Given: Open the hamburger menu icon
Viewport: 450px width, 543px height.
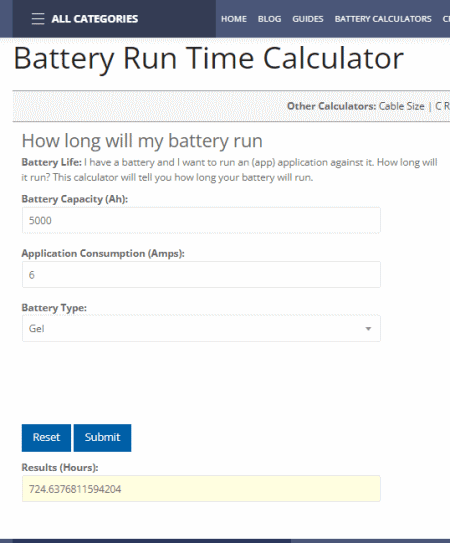Looking at the screenshot, I should (x=38, y=19).
